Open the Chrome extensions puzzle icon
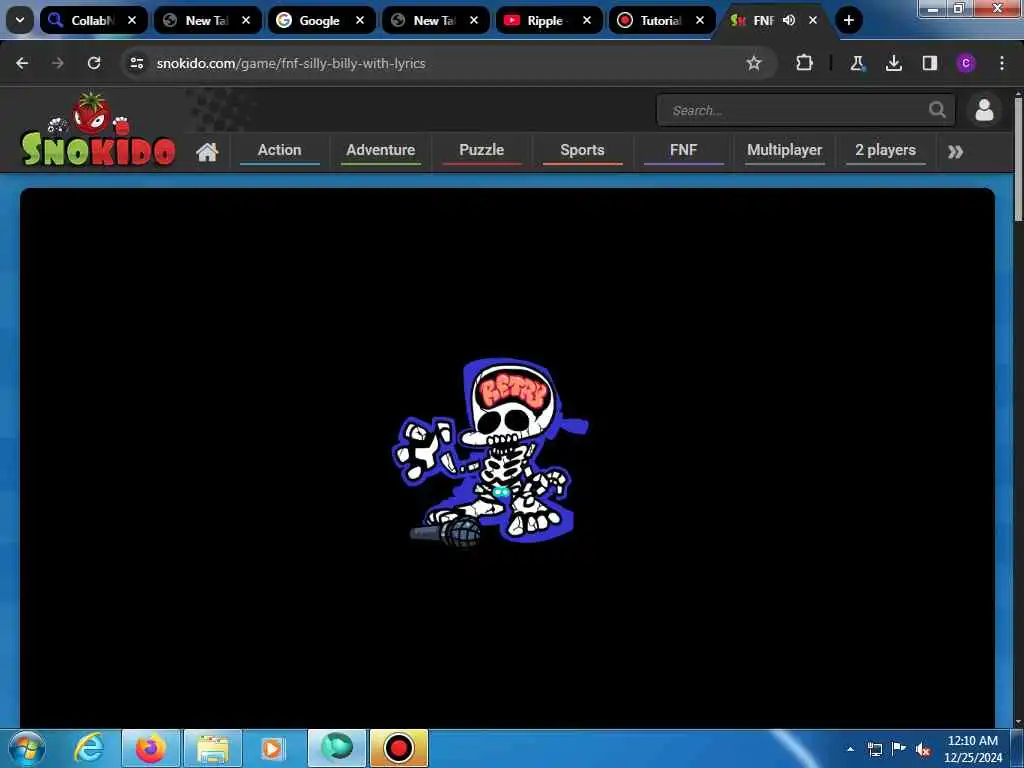Viewport: 1024px width, 768px height. 805,63
